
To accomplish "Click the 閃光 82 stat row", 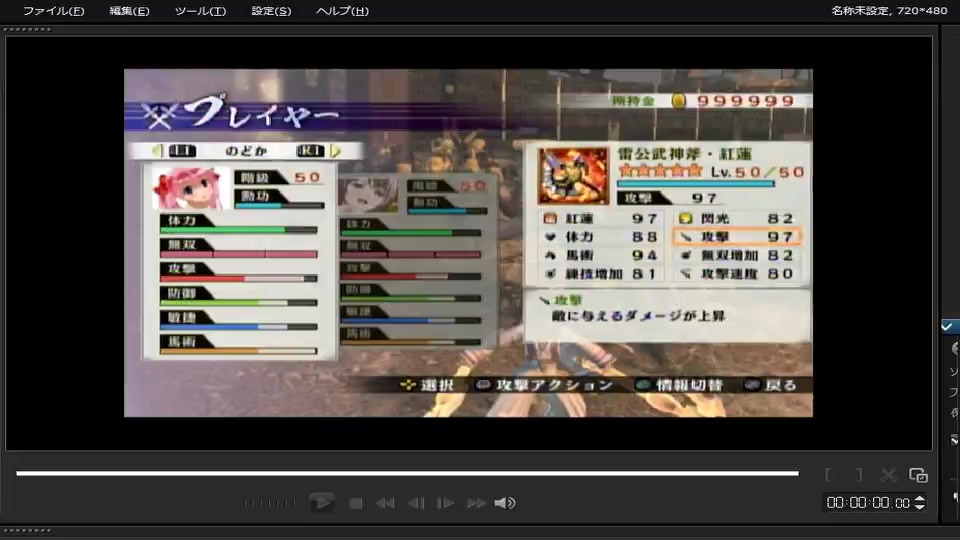I will click(x=737, y=219).
